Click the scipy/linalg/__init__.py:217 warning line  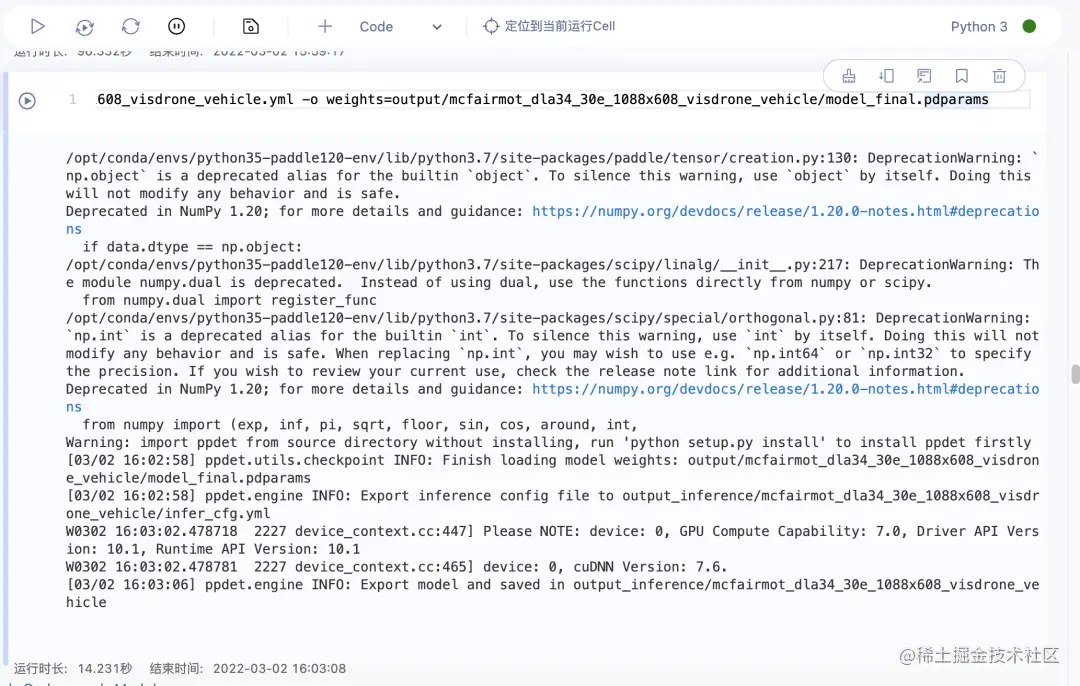552,273
